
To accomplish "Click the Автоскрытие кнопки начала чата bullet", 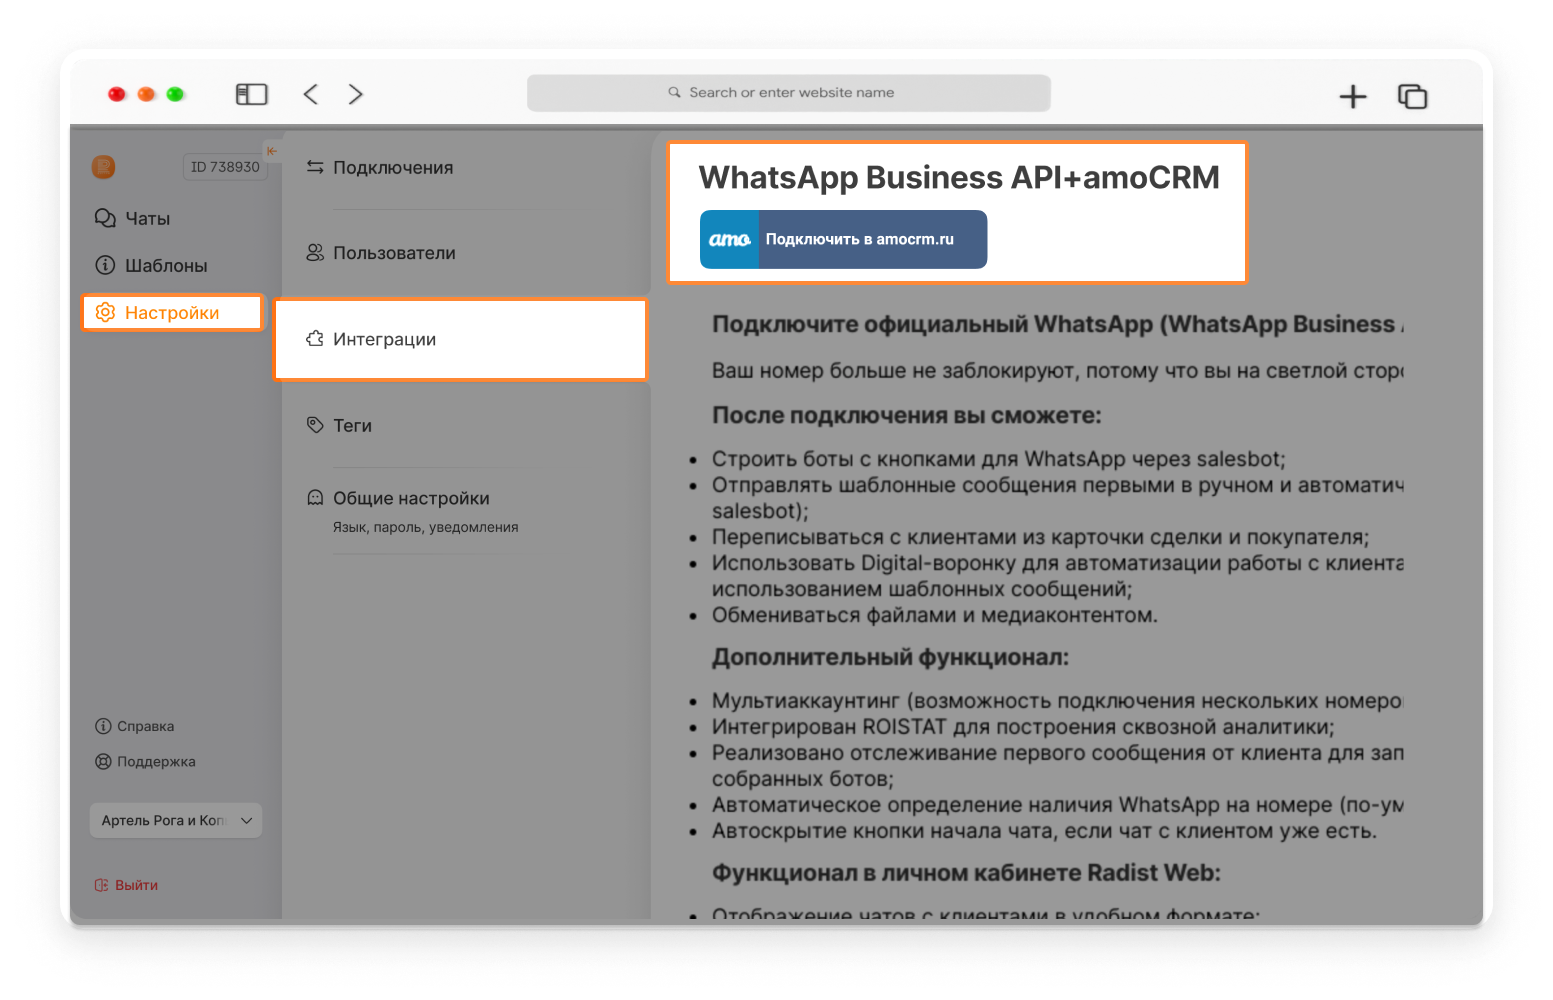I will (x=1044, y=831).
